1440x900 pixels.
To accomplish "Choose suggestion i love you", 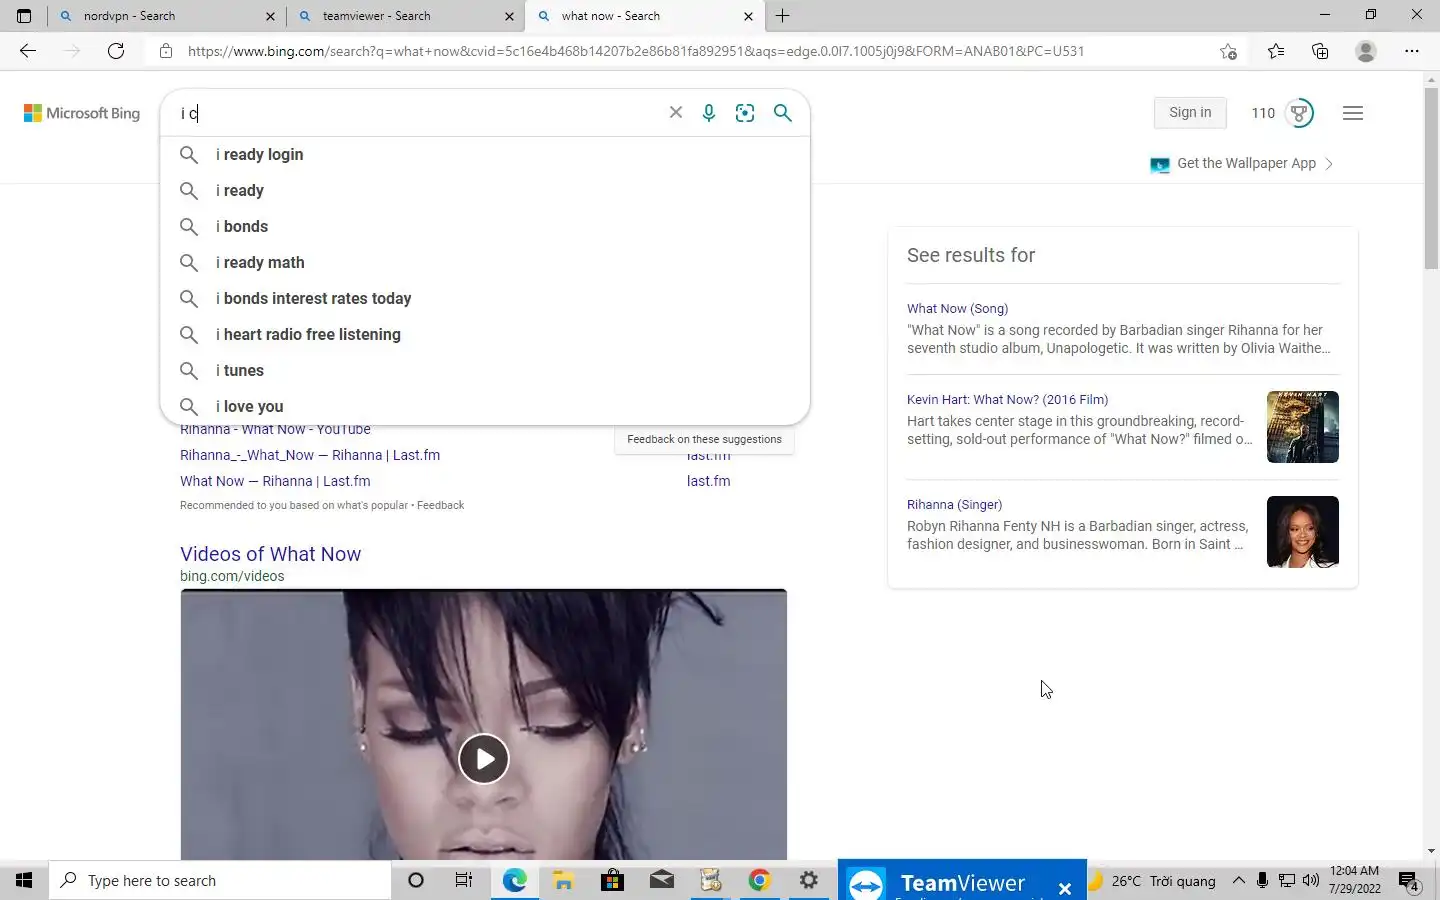I will (485, 406).
